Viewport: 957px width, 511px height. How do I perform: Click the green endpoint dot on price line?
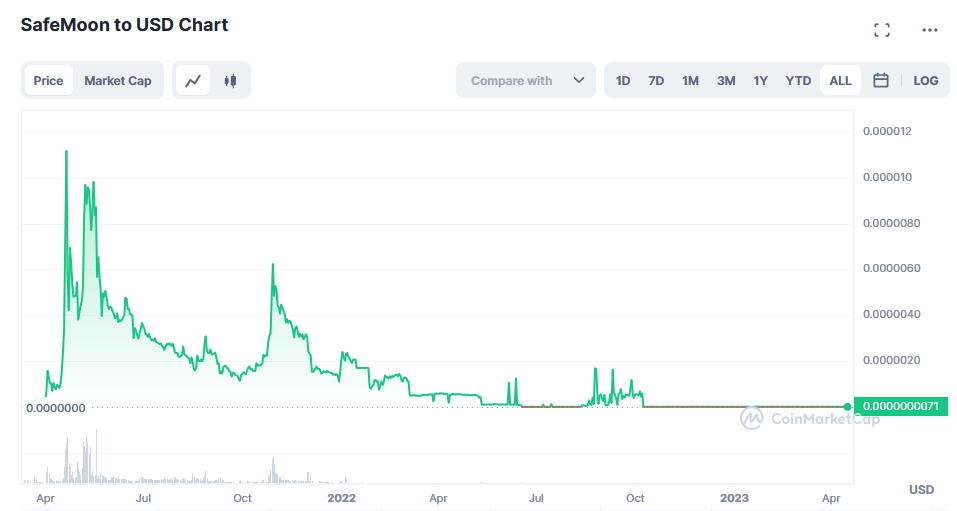[847, 407]
